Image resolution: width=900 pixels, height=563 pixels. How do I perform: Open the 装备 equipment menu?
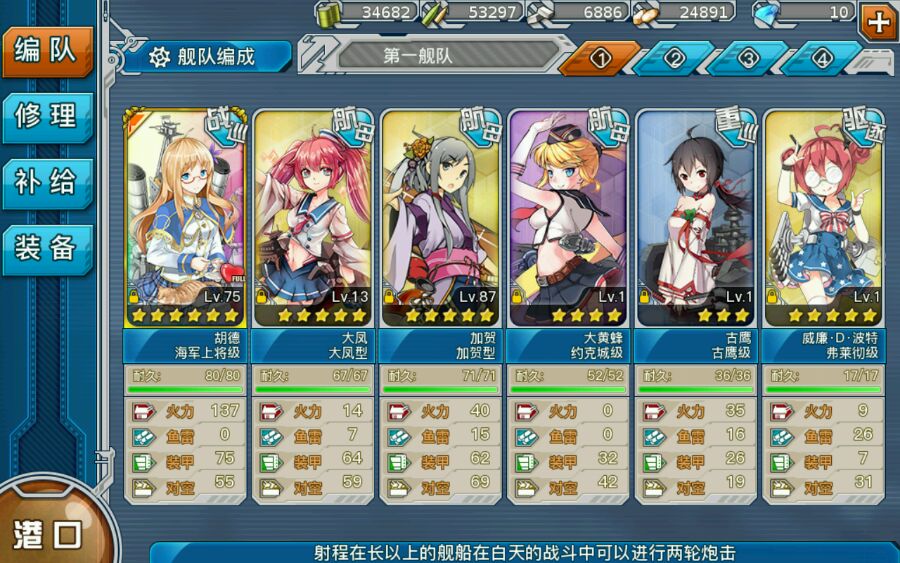47,250
